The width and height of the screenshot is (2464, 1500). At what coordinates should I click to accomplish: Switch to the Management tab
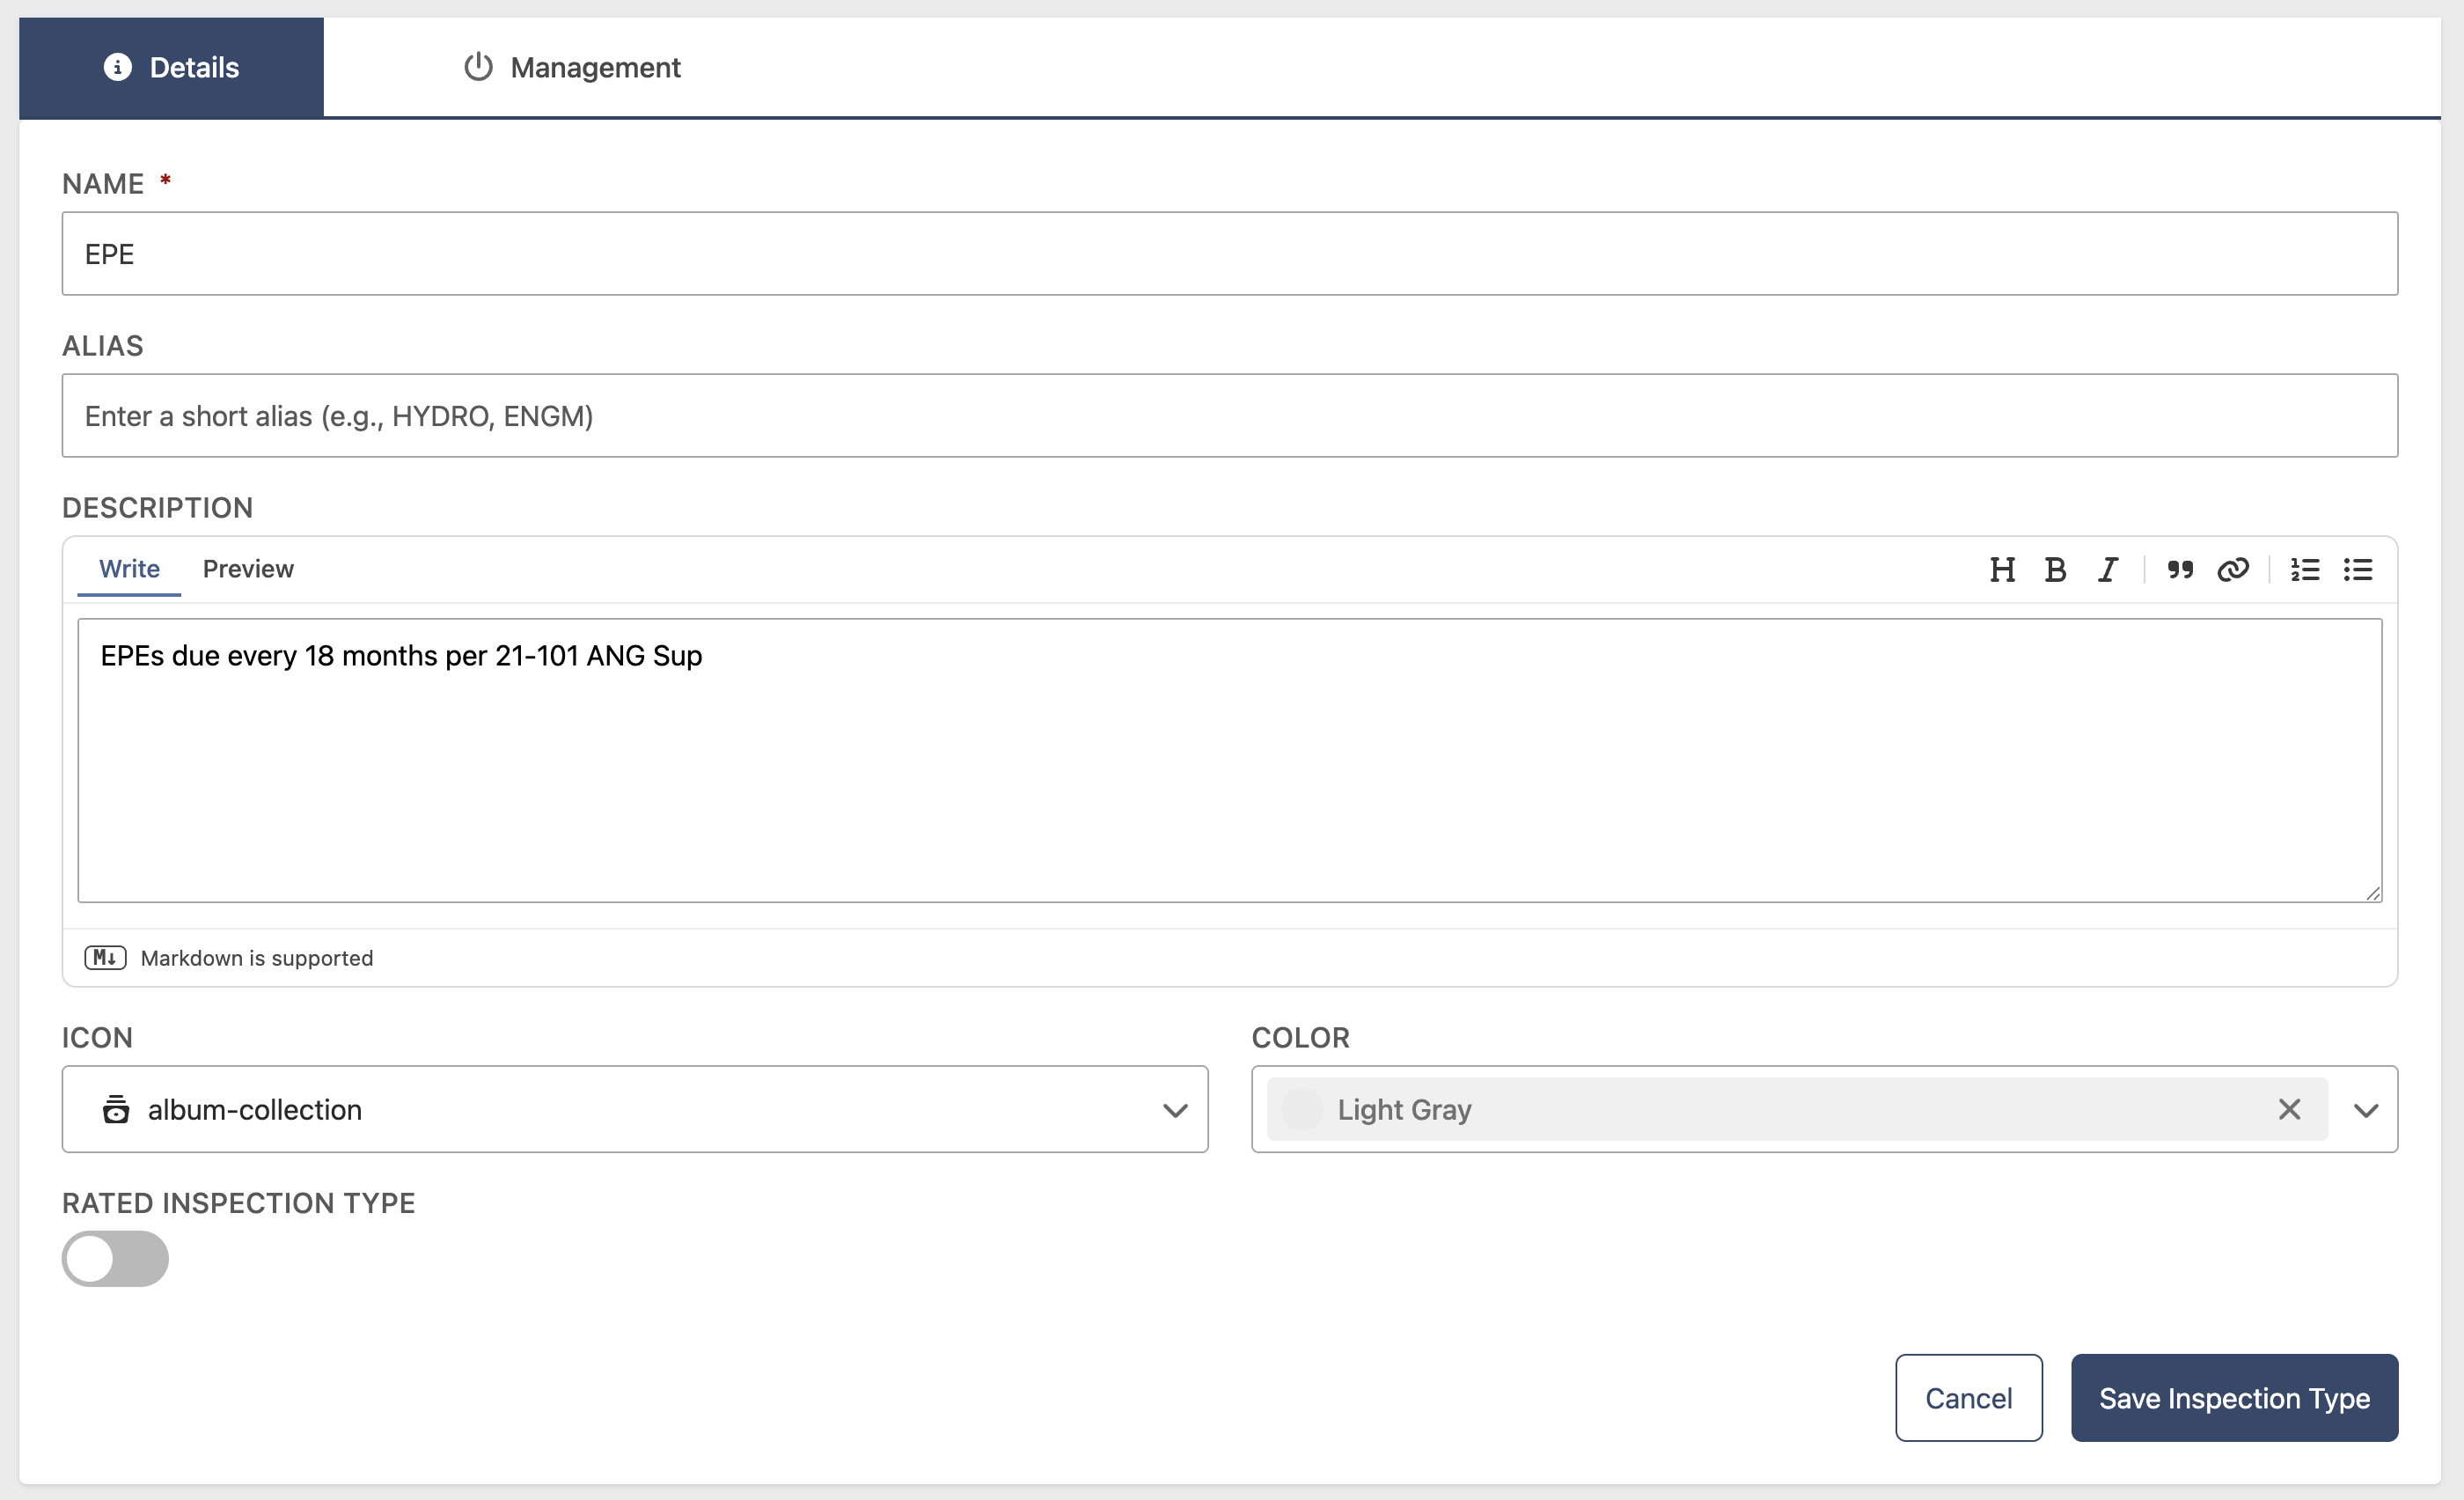pos(572,67)
